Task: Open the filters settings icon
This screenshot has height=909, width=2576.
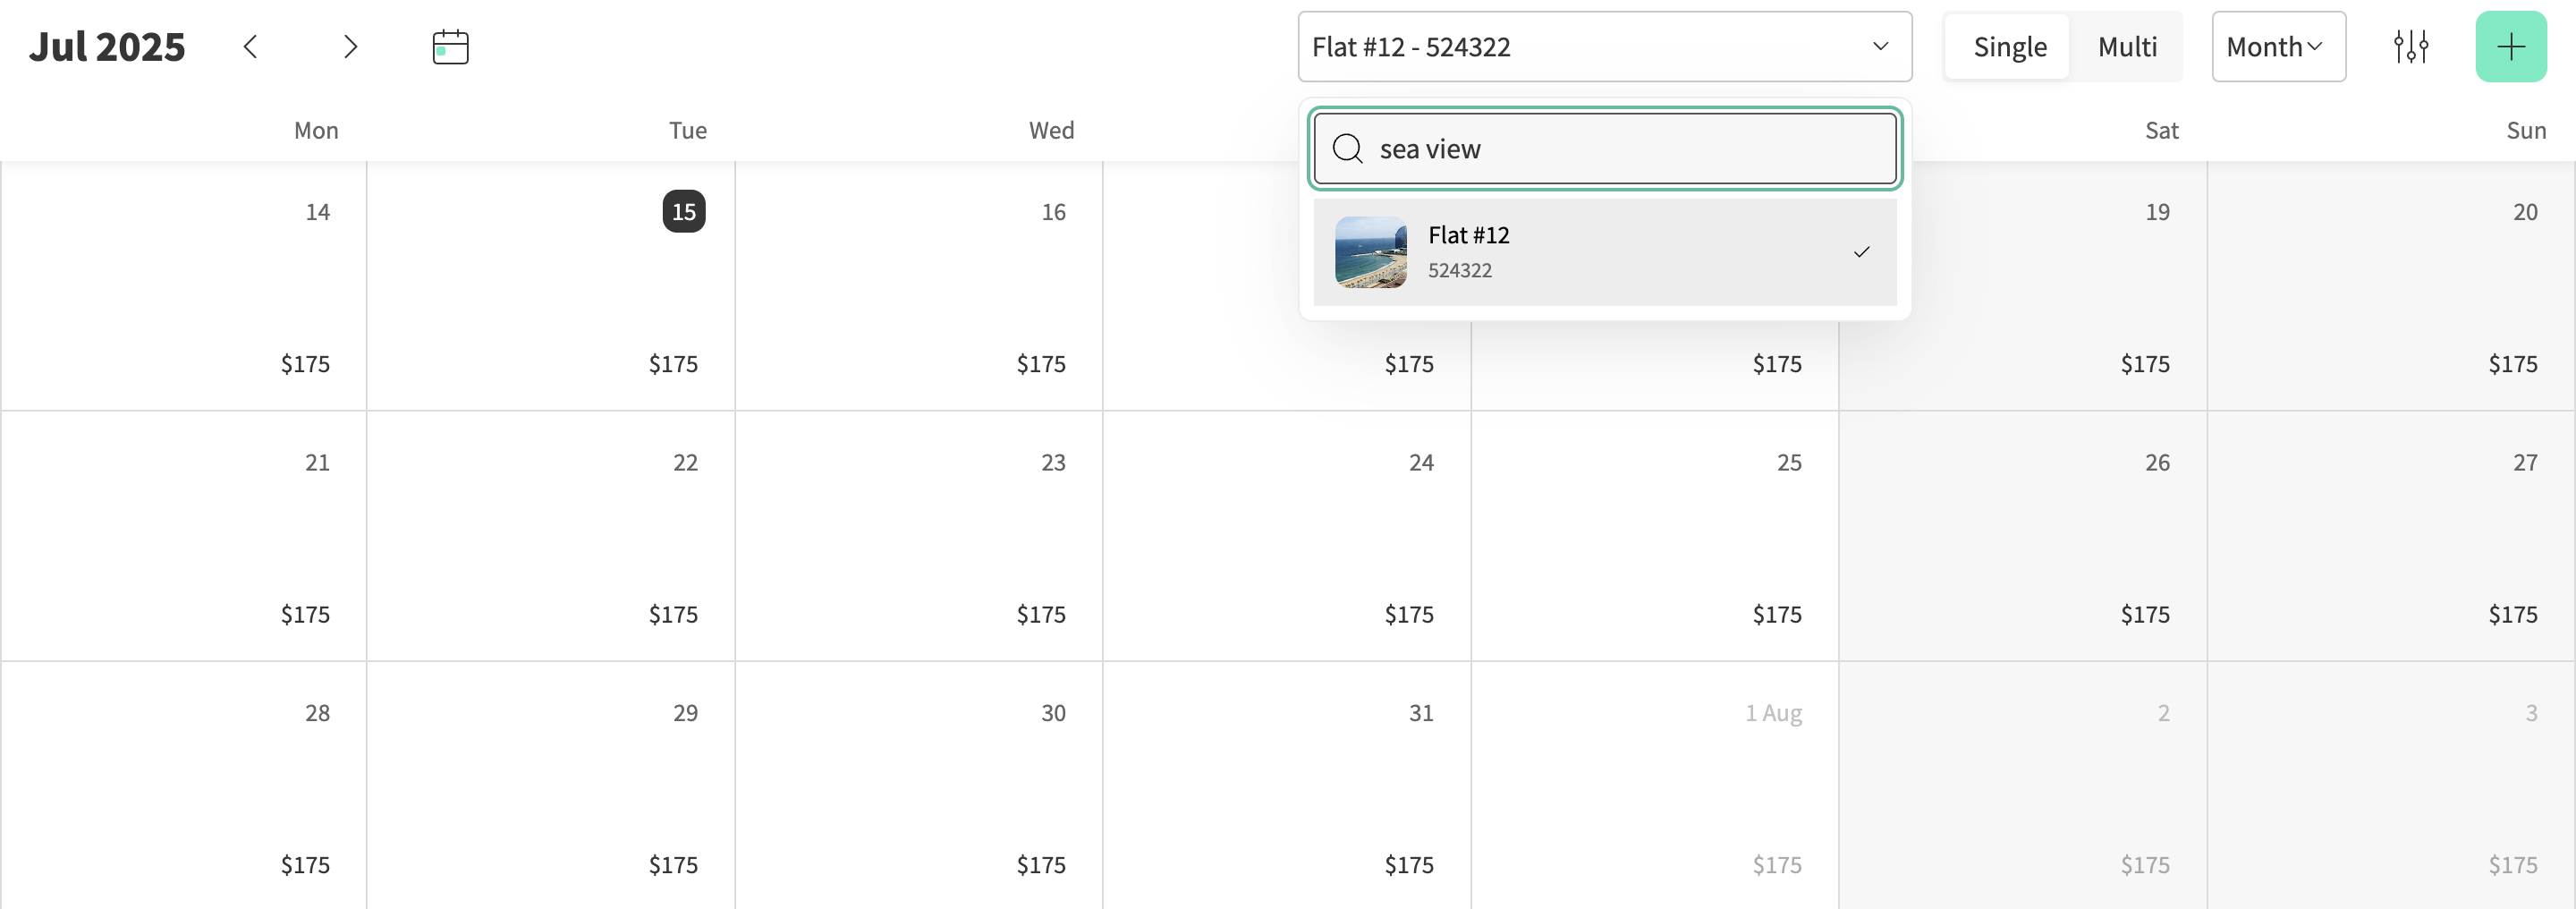Action: point(2411,46)
